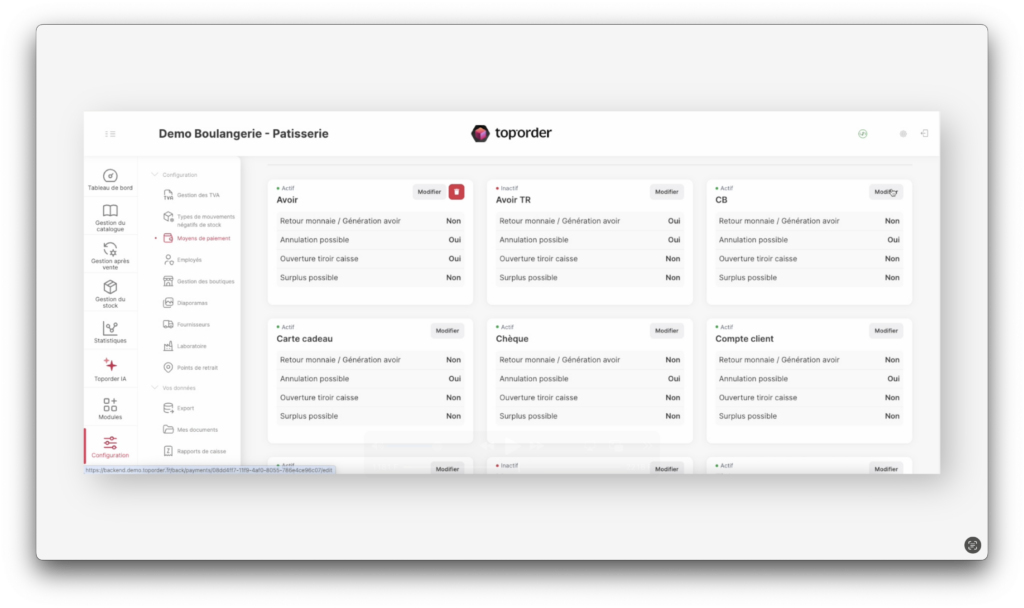Viewport: 1024px width, 608px height.
Task: Toggle the sidebar menu collapse icon
Action: (110, 133)
